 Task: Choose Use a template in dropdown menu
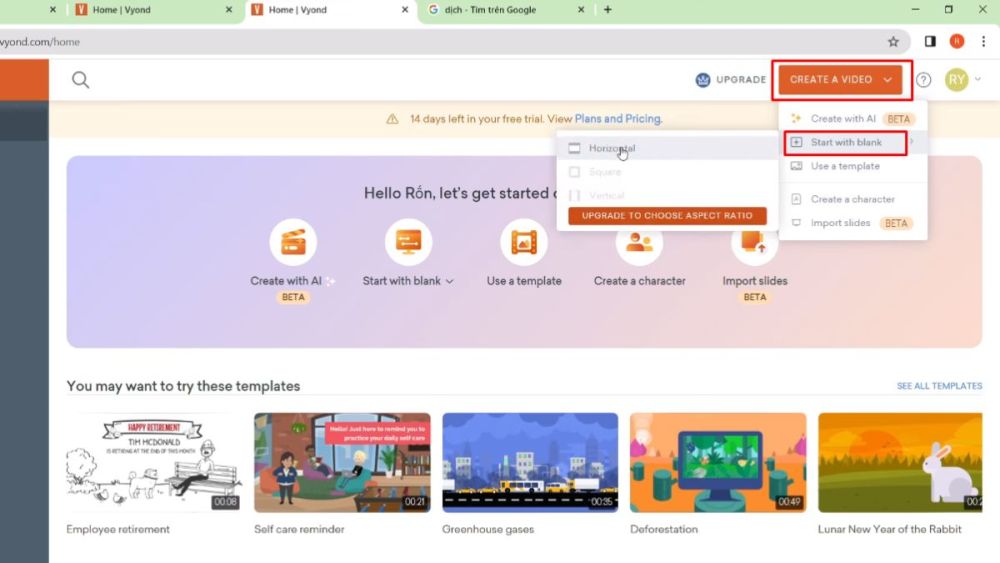[853, 166]
